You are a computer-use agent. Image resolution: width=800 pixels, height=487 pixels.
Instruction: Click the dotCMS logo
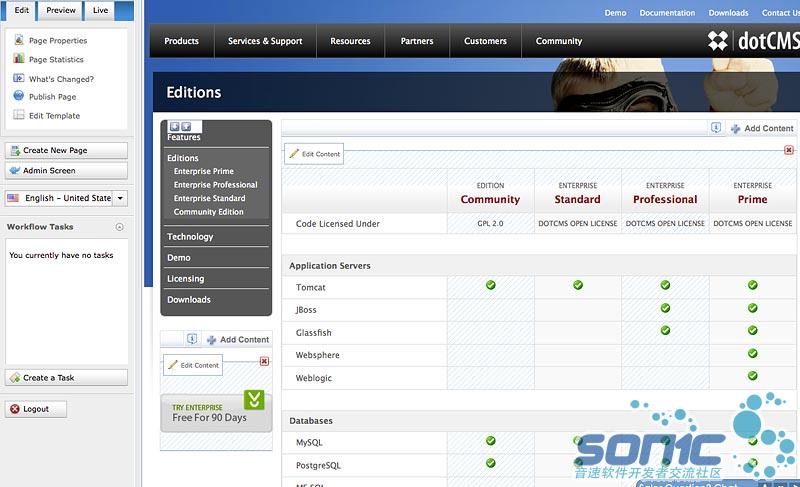coord(754,41)
